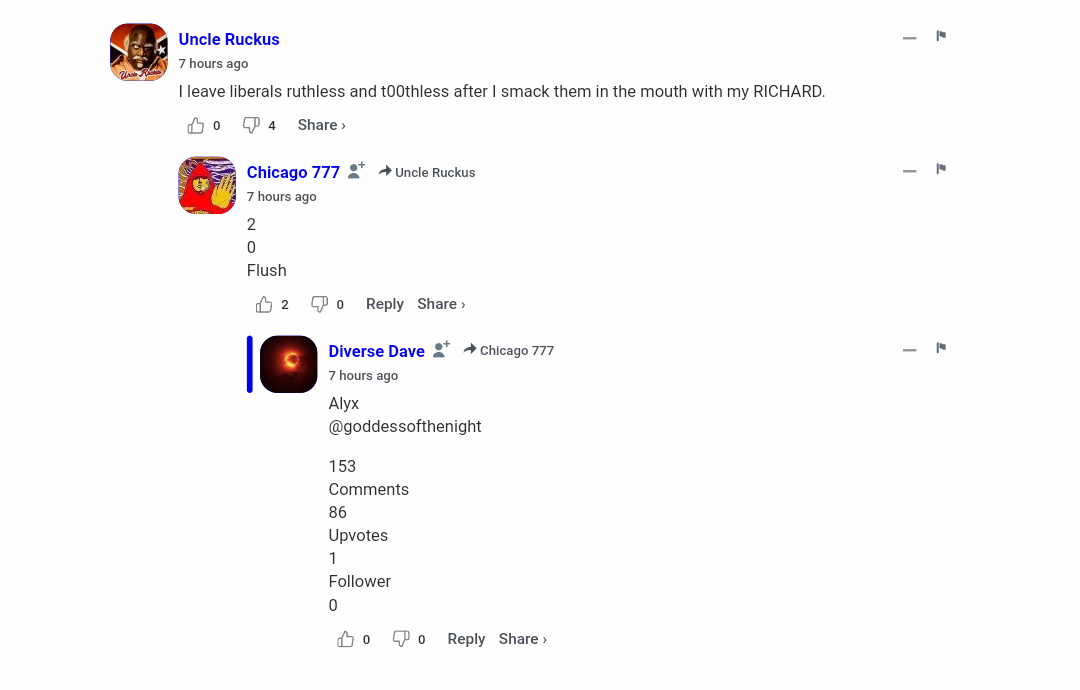Collapse Uncle Ruckus's comment thread
The width and height of the screenshot is (1080, 690).
click(x=909, y=38)
